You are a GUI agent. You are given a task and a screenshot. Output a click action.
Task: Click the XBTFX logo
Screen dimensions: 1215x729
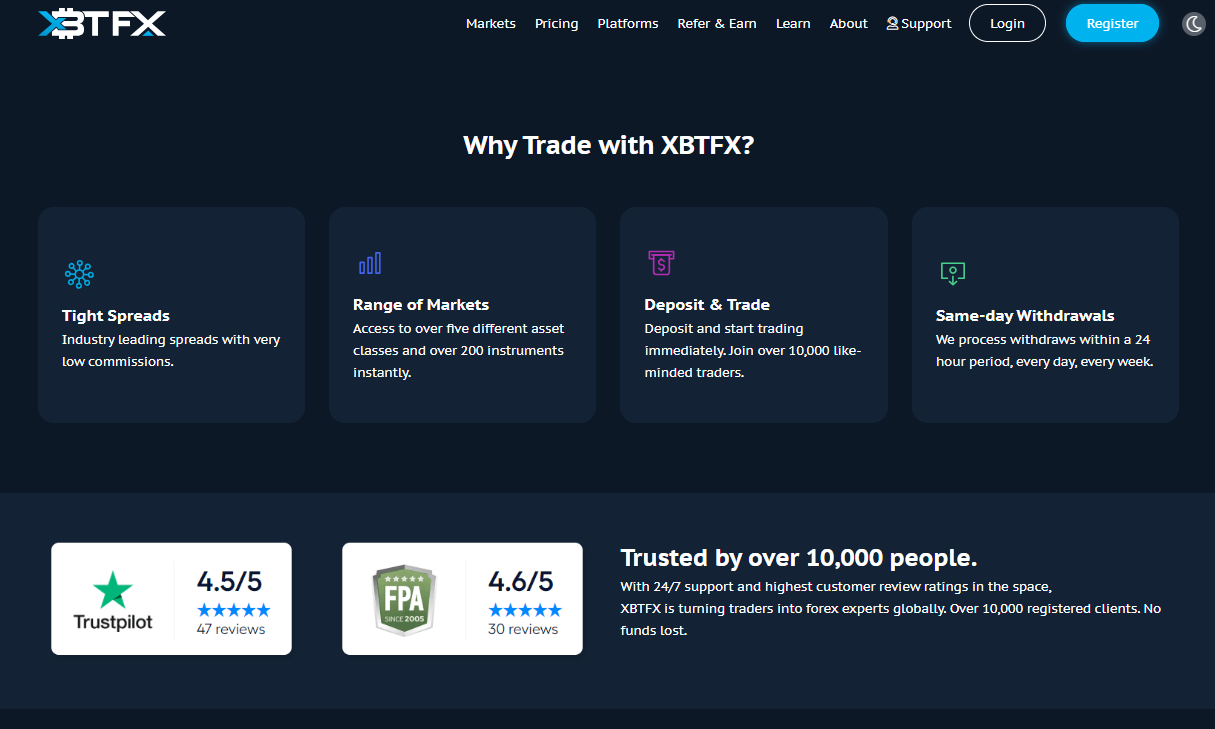point(100,22)
